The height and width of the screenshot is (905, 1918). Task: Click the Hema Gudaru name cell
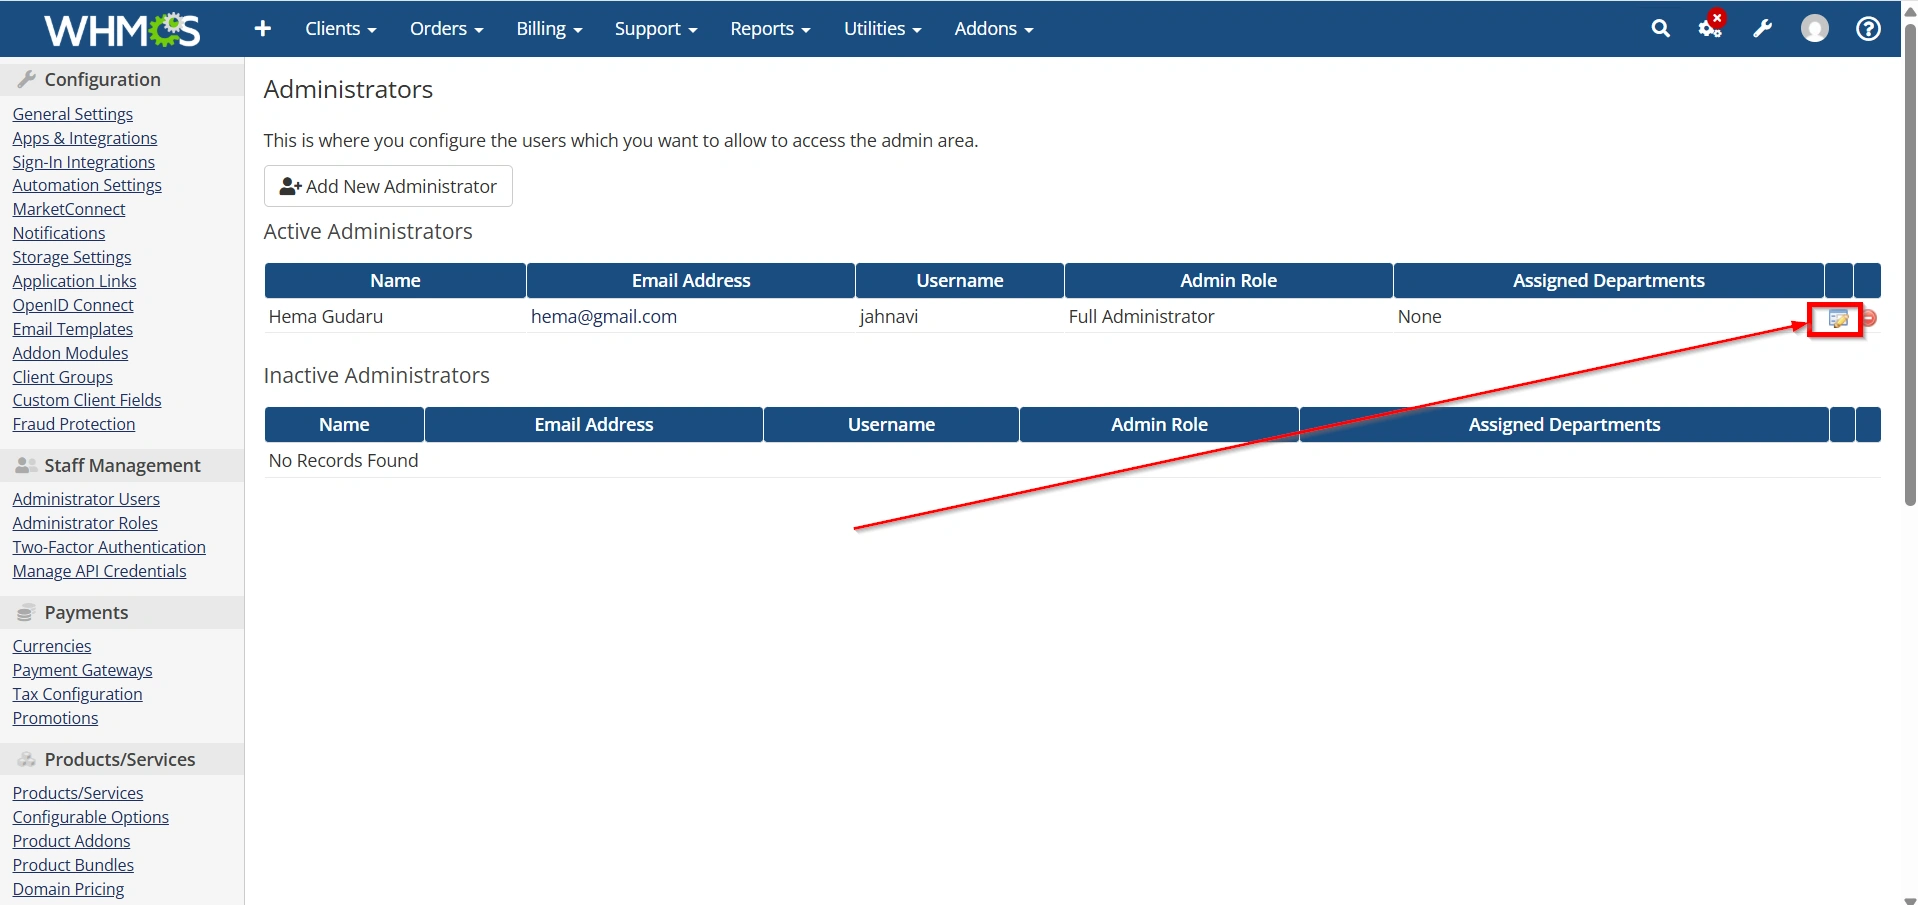325,317
